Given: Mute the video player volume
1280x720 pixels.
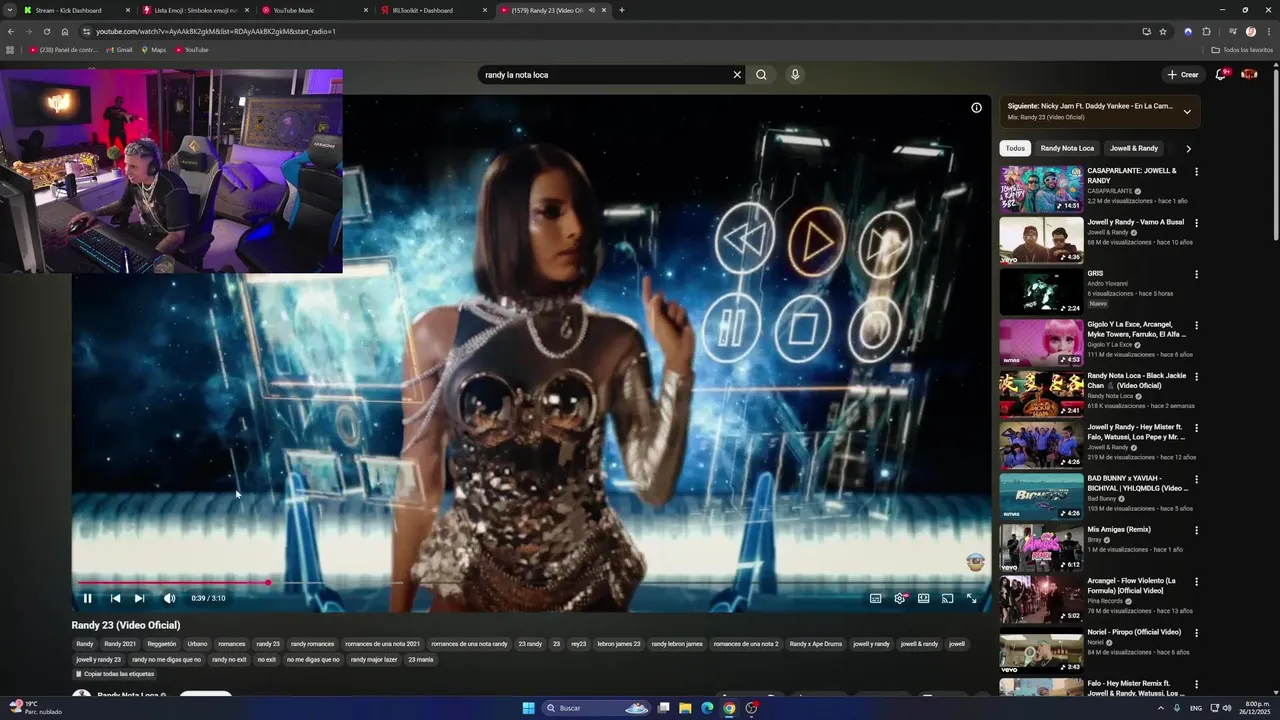Looking at the screenshot, I should point(169,598).
